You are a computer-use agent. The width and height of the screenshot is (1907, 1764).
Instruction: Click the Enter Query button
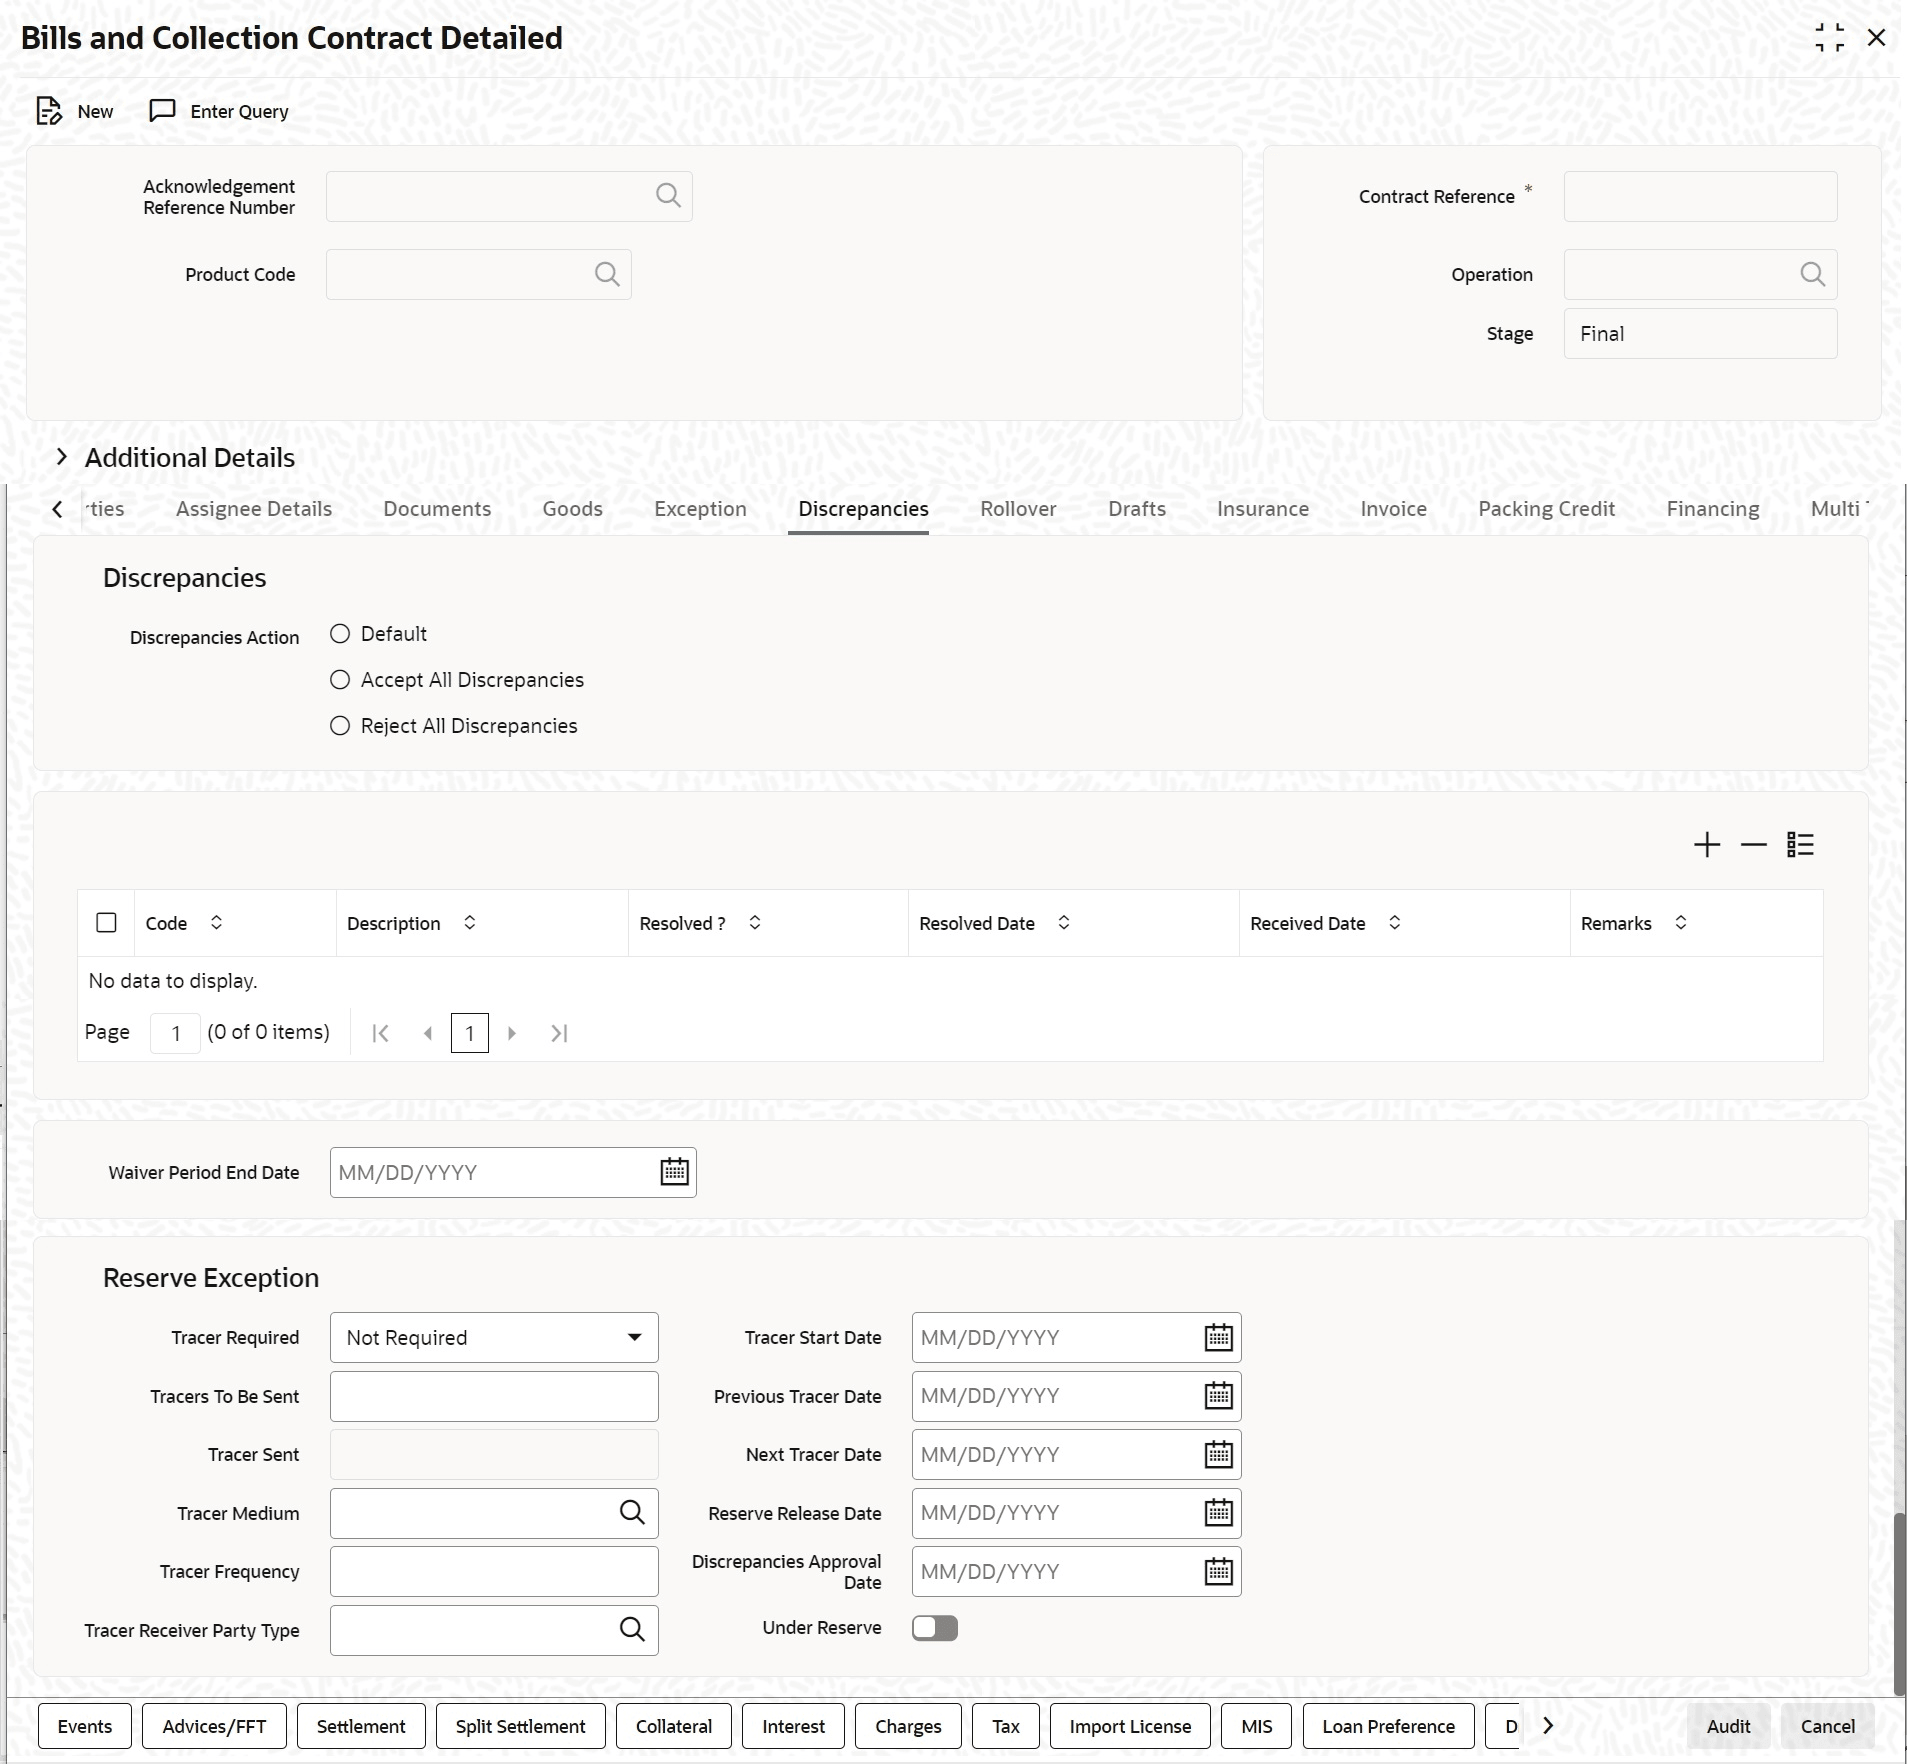pyautogui.click(x=219, y=111)
